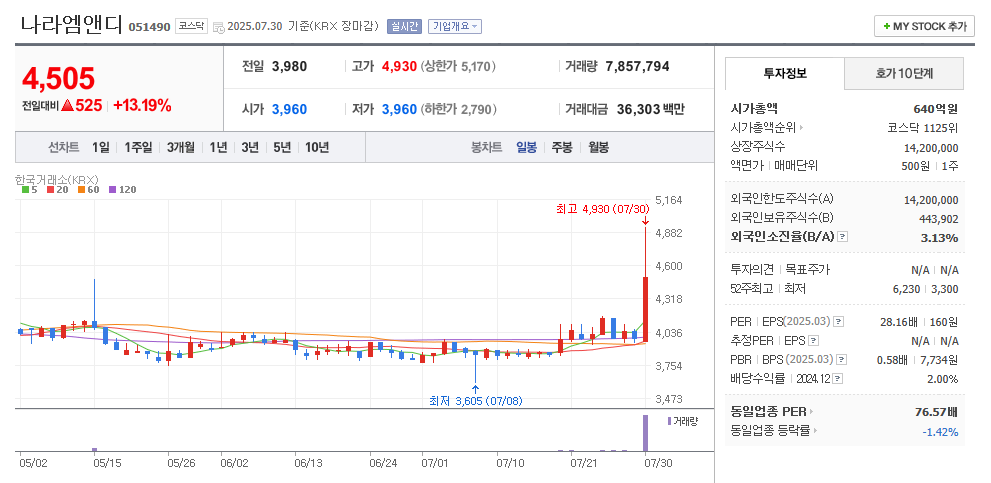
Task: Click the 상장주식수 value 14,200,000
Action: click(932, 148)
